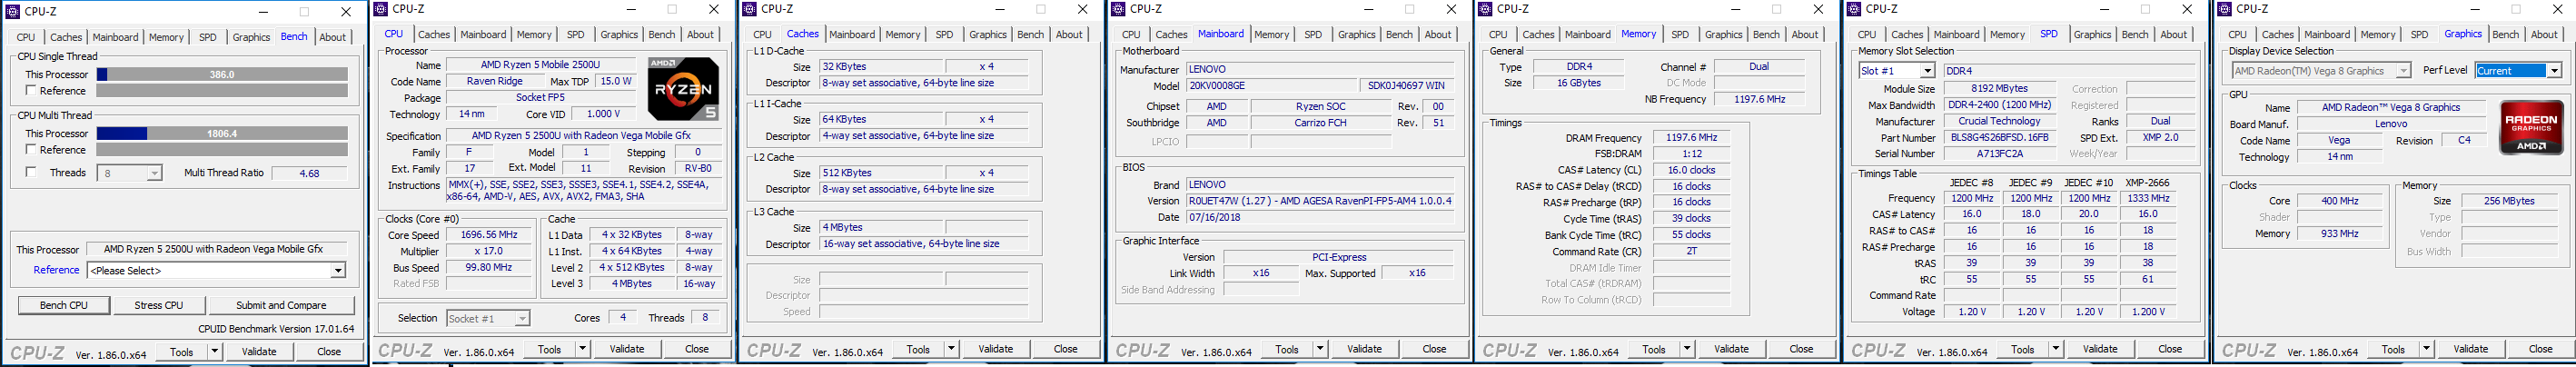The width and height of the screenshot is (2576, 367).
Task: Switch to Memory tab in Mainboard window
Action: pyautogui.click(x=1272, y=35)
